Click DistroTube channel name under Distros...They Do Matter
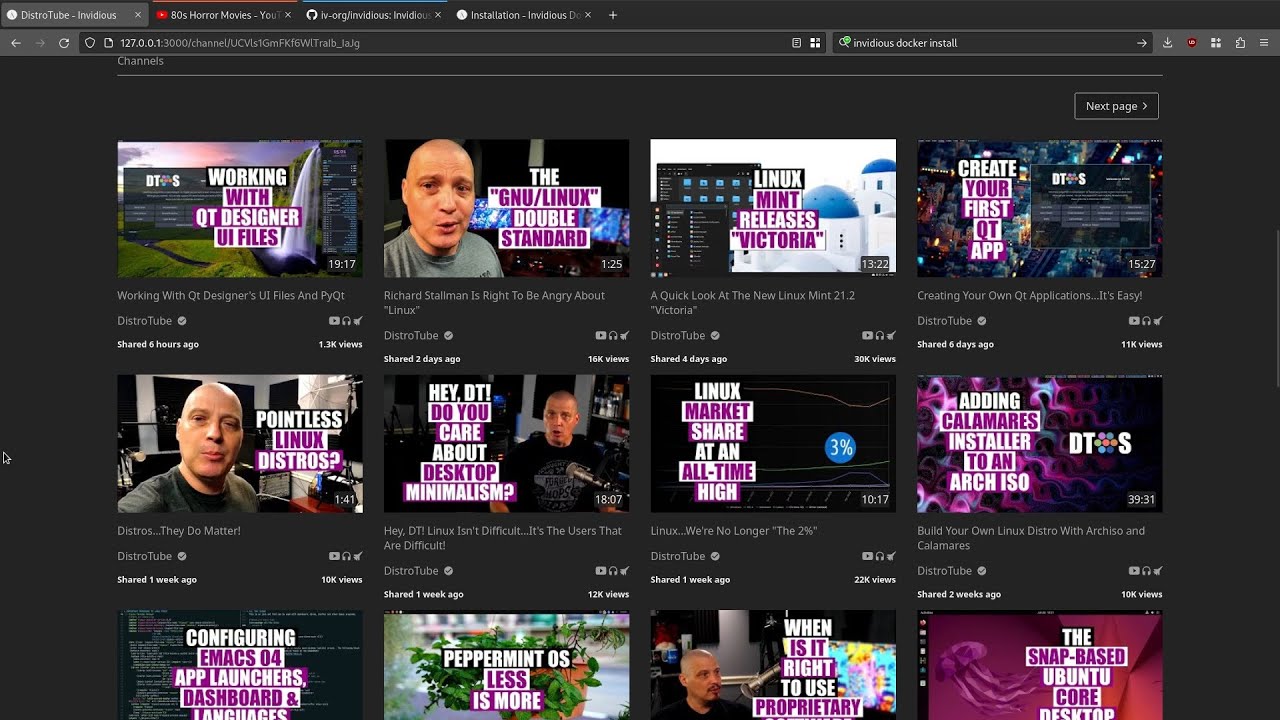Viewport: 1280px width, 720px height. (145, 556)
